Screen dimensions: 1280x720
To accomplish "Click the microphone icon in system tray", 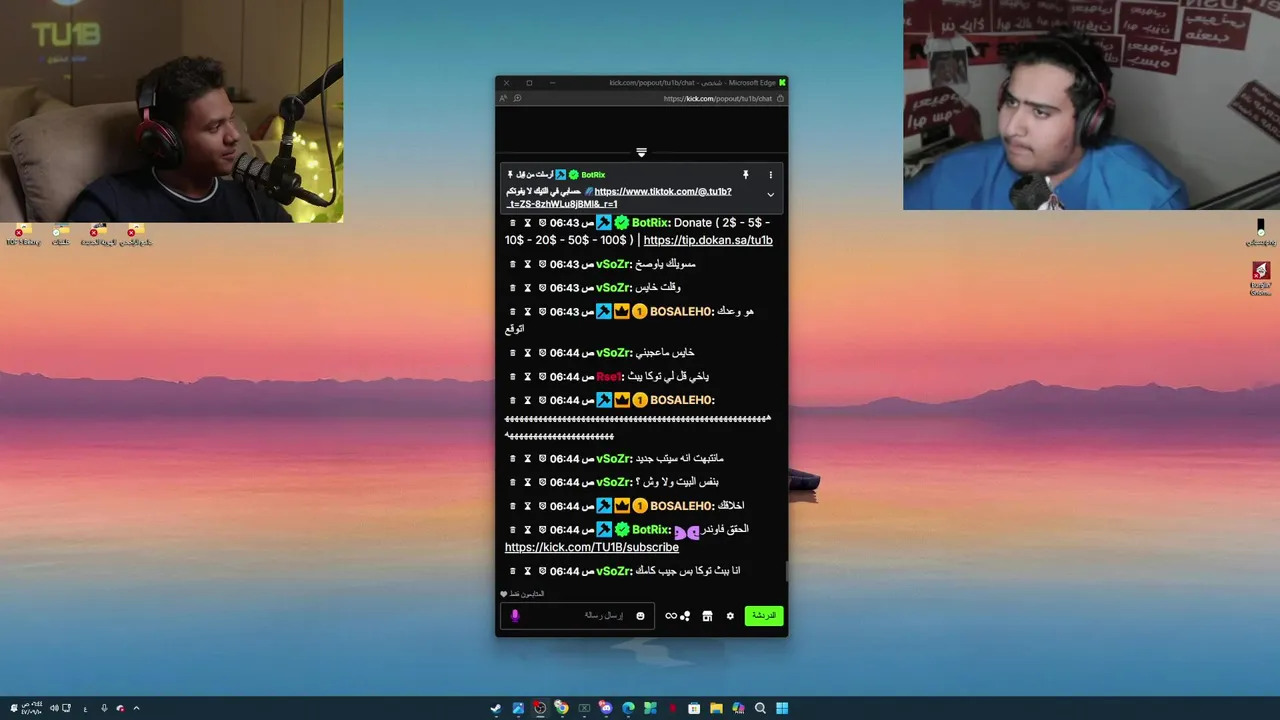I will tap(103, 708).
